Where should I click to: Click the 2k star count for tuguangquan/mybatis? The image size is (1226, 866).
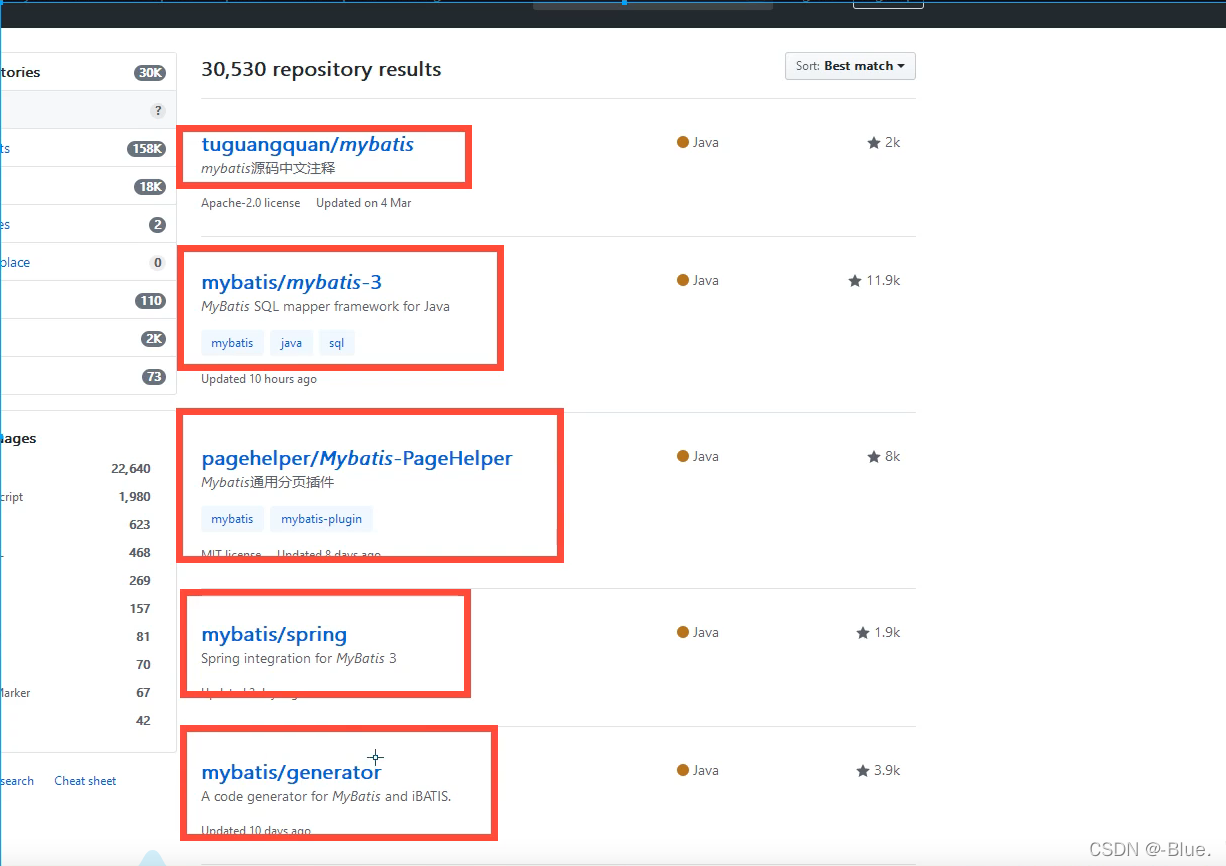pos(884,142)
